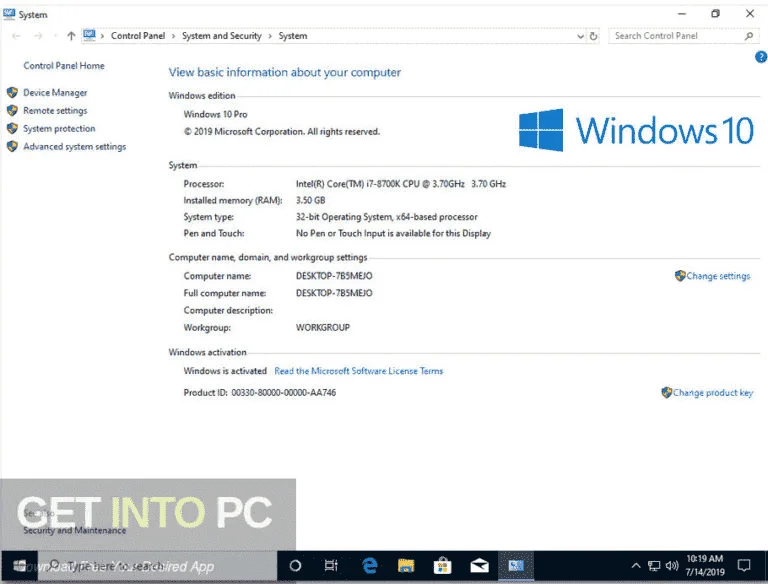Click the network tray icon

point(654,566)
